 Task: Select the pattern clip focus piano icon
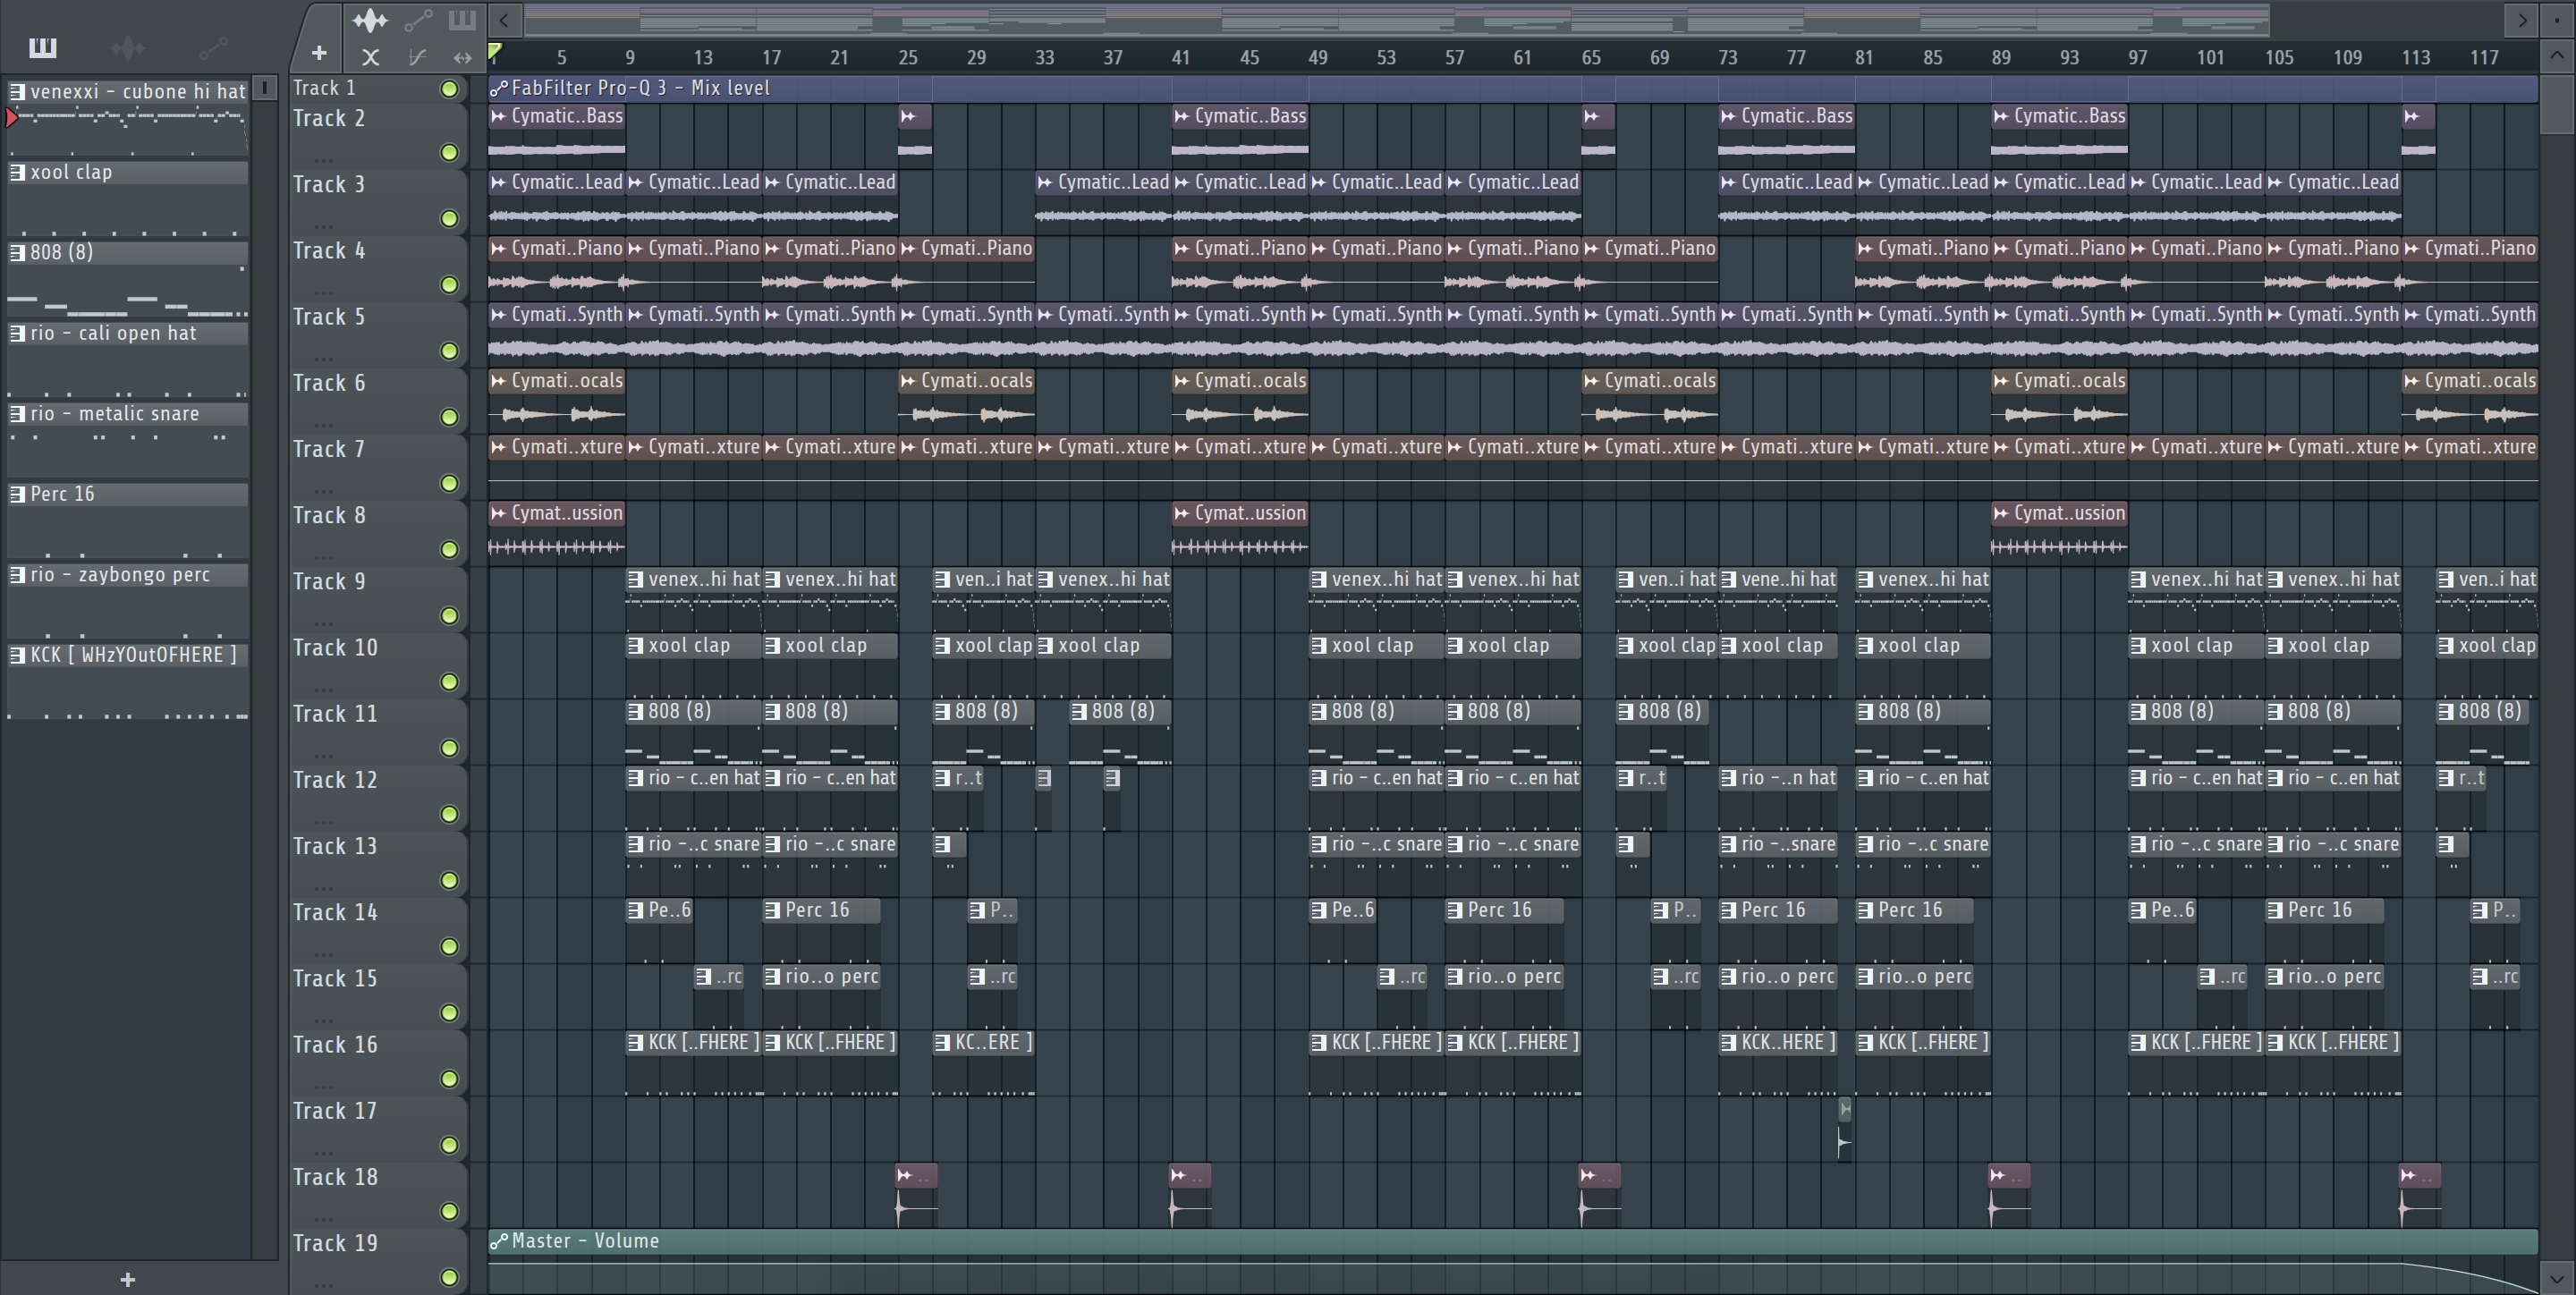pyautogui.click(x=462, y=19)
